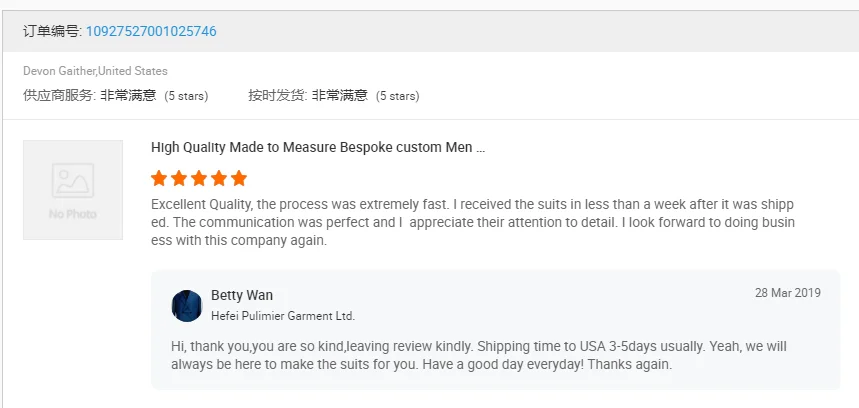Image resolution: width=859 pixels, height=408 pixels.
Task: Click the 28 Mar 2019 reply date
Action: (787, 293)
